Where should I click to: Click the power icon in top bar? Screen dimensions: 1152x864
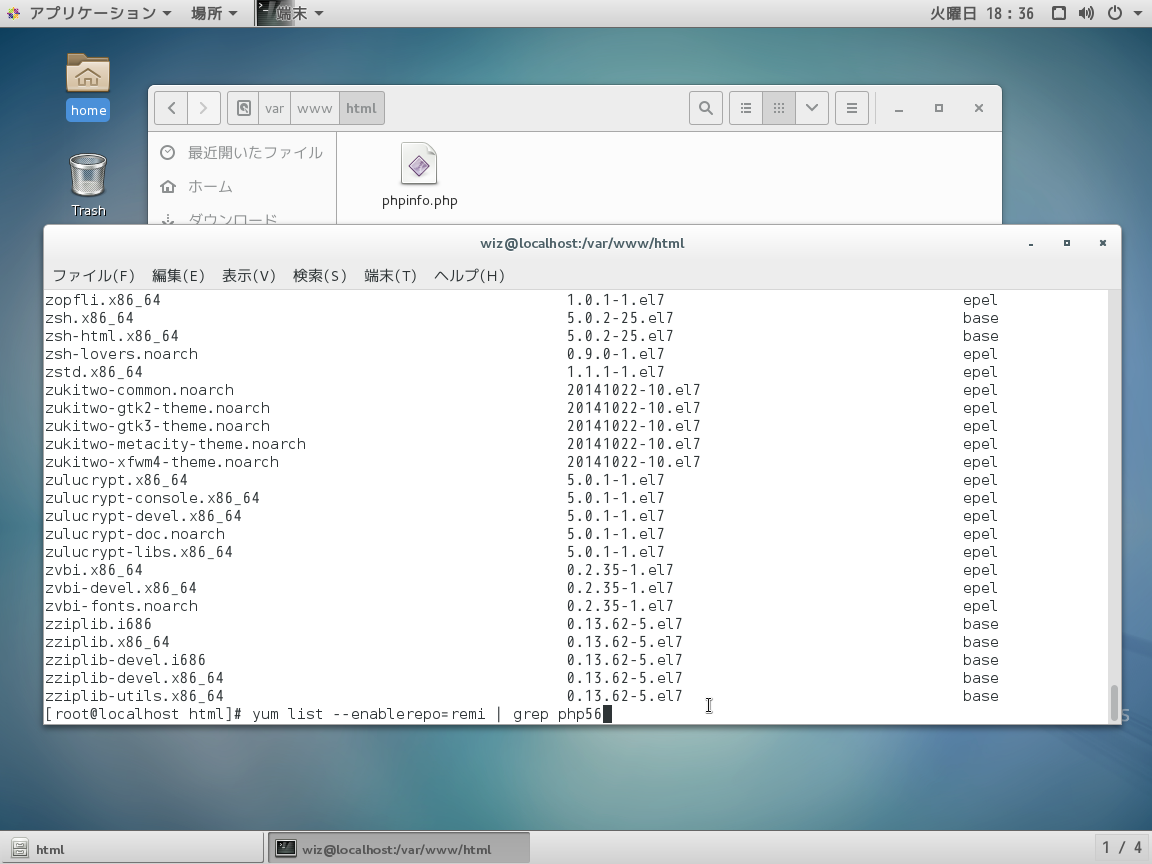[1115, 13]
